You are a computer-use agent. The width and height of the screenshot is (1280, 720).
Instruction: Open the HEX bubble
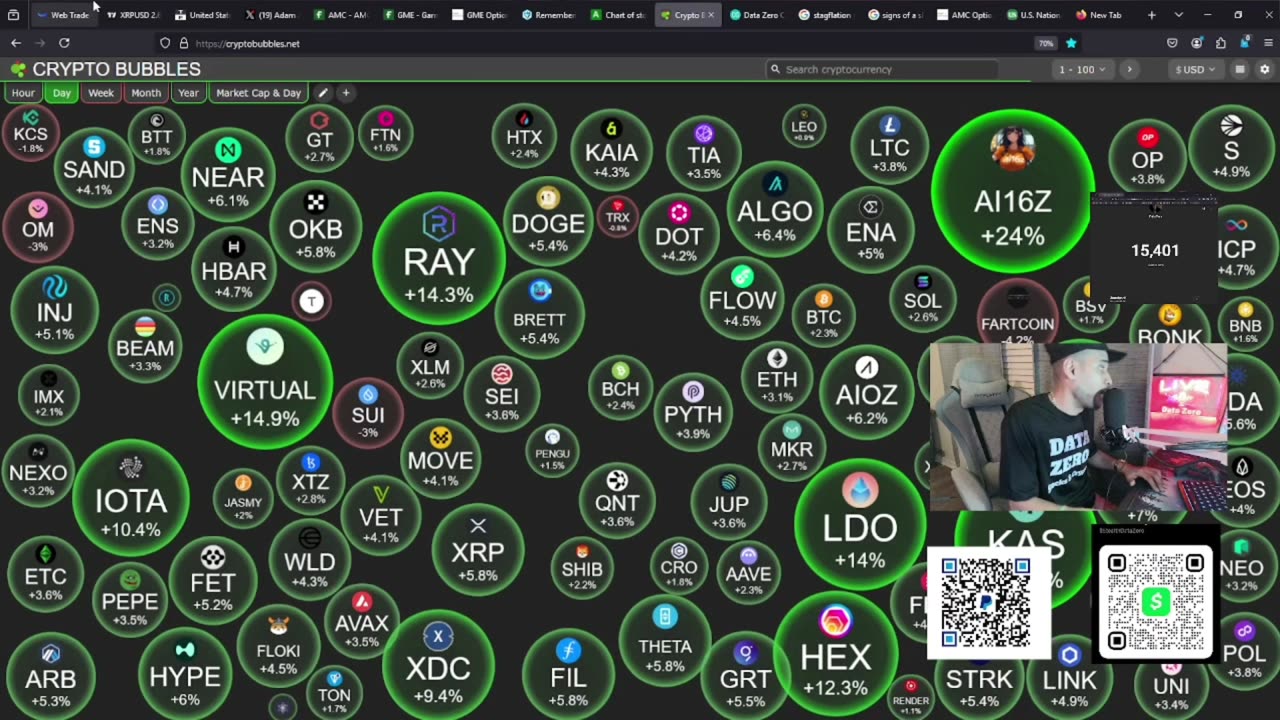coord(836,655)
